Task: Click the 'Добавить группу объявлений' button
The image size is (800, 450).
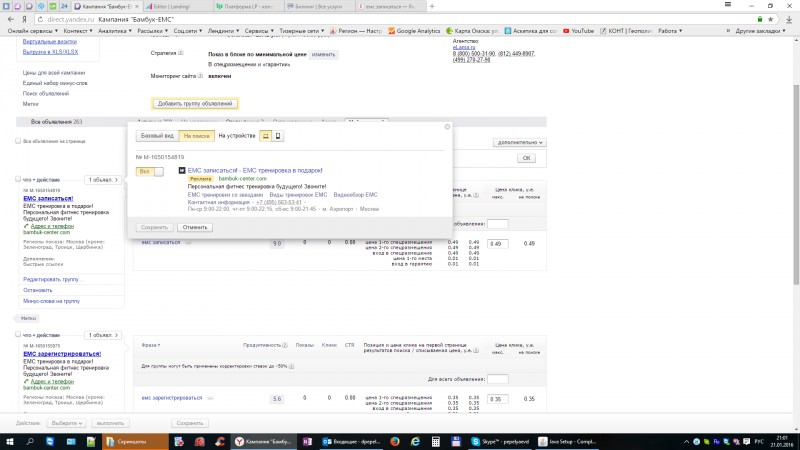Action: (195, 104)
